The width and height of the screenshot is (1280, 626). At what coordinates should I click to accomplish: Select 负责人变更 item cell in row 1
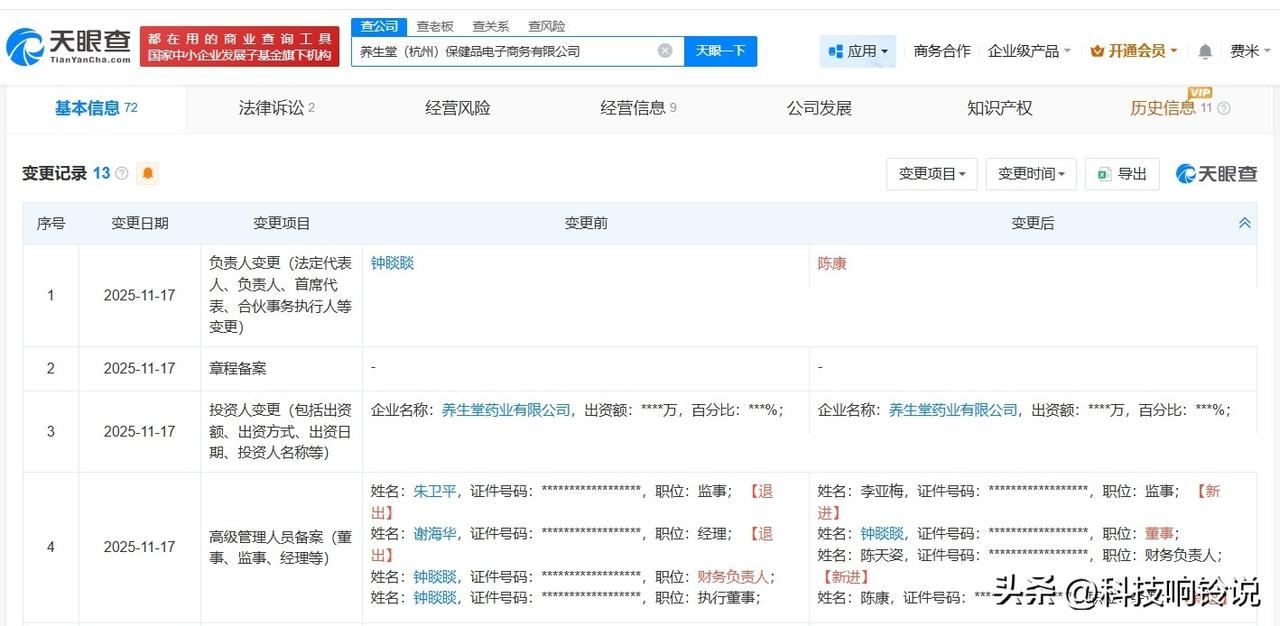coord(281,295)
